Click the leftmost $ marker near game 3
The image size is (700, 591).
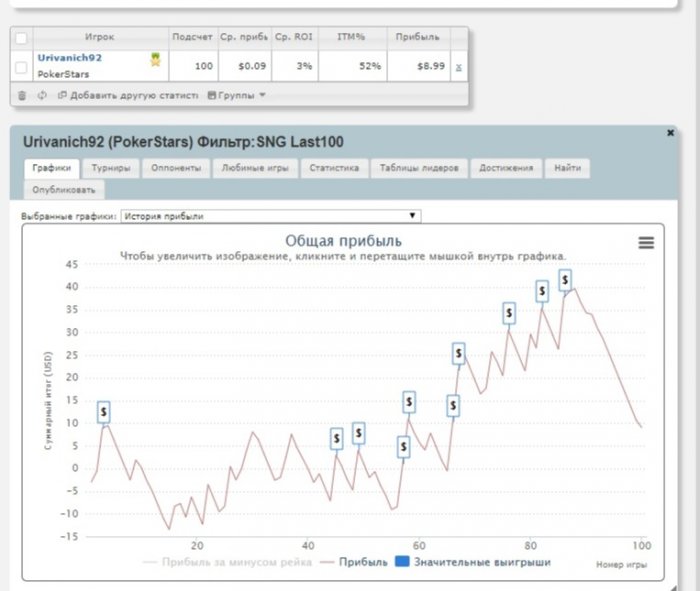click(104, 412)
